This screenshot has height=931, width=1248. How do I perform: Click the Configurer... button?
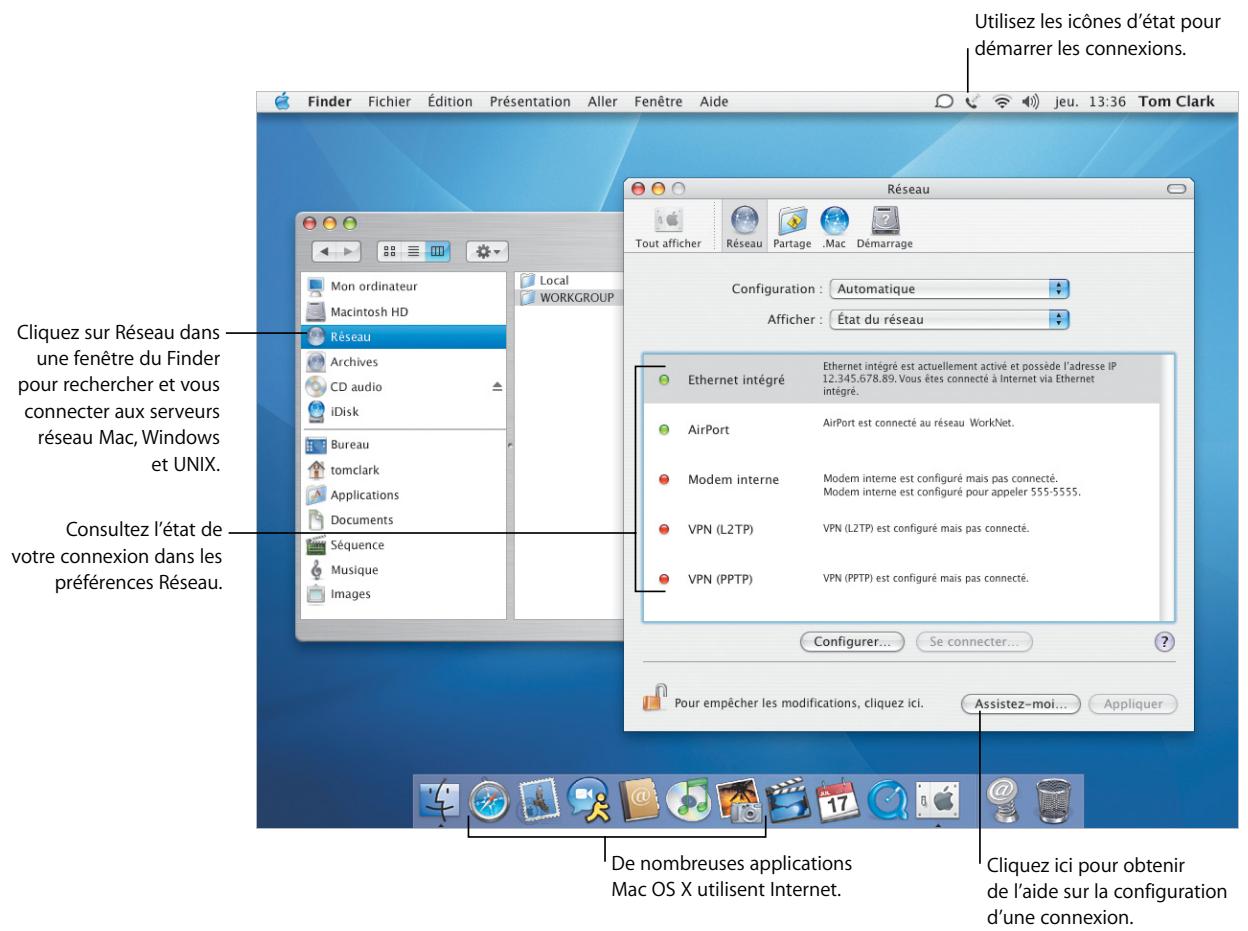pos(853,642)
